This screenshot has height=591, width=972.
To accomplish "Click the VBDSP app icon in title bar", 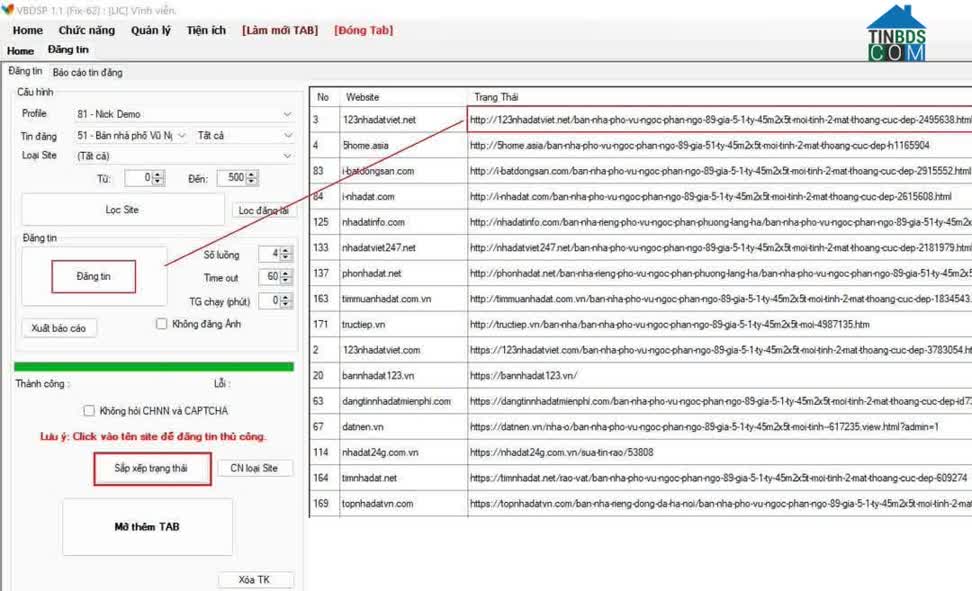I will (x=7, y=9).
